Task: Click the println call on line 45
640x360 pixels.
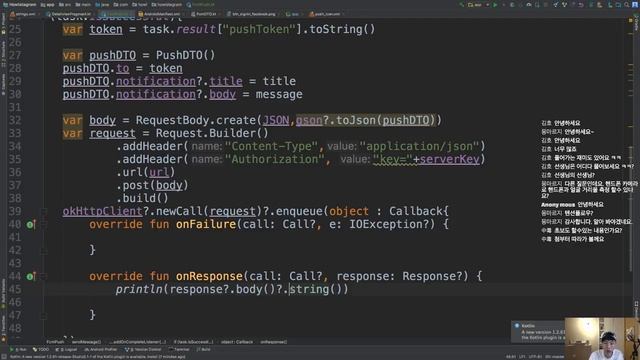Action: click(x=139, y=289)
